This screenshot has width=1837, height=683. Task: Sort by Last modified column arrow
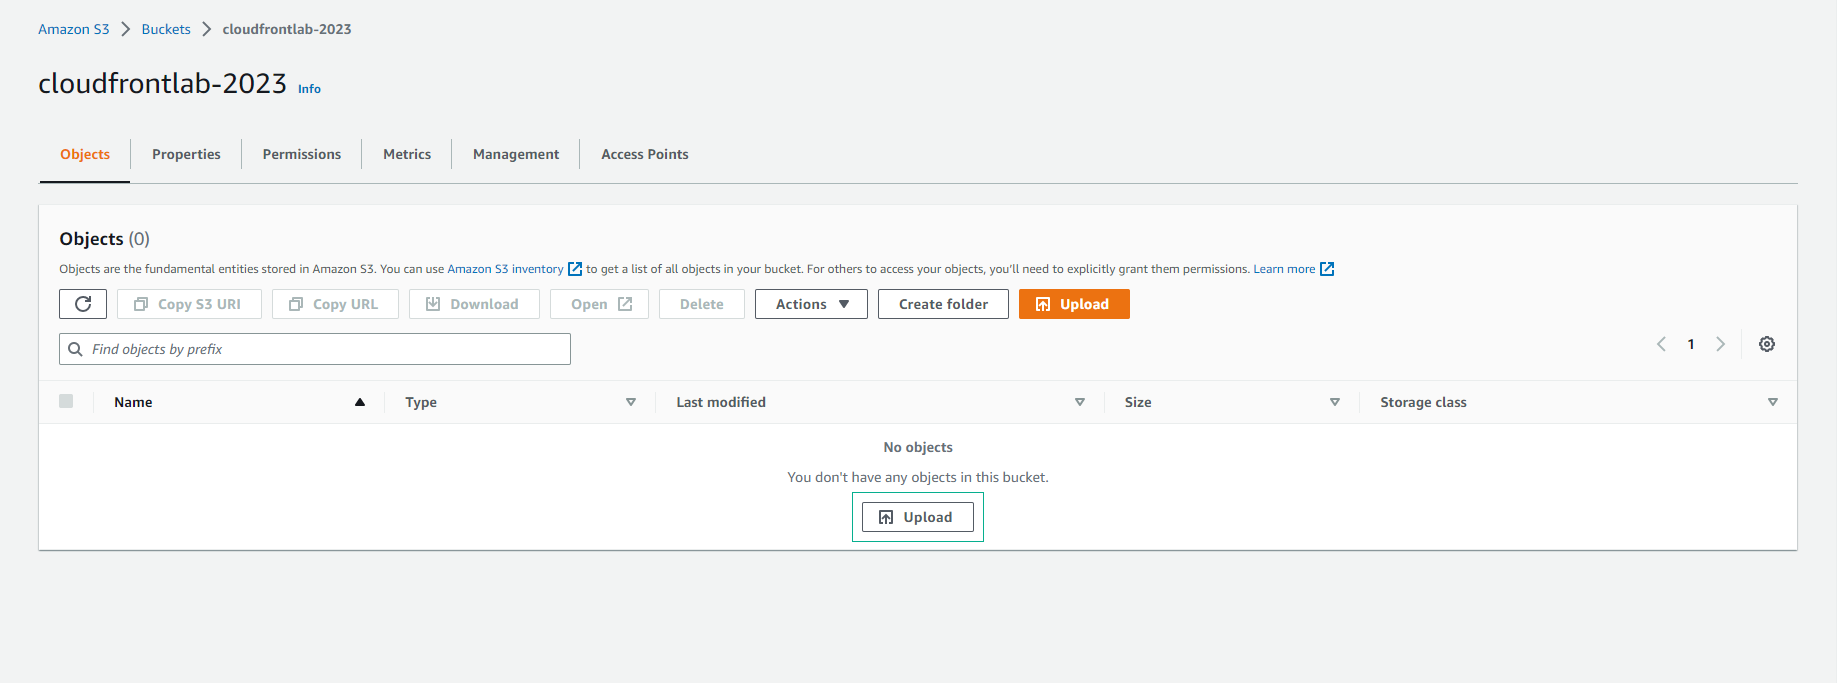[1080, 402]
